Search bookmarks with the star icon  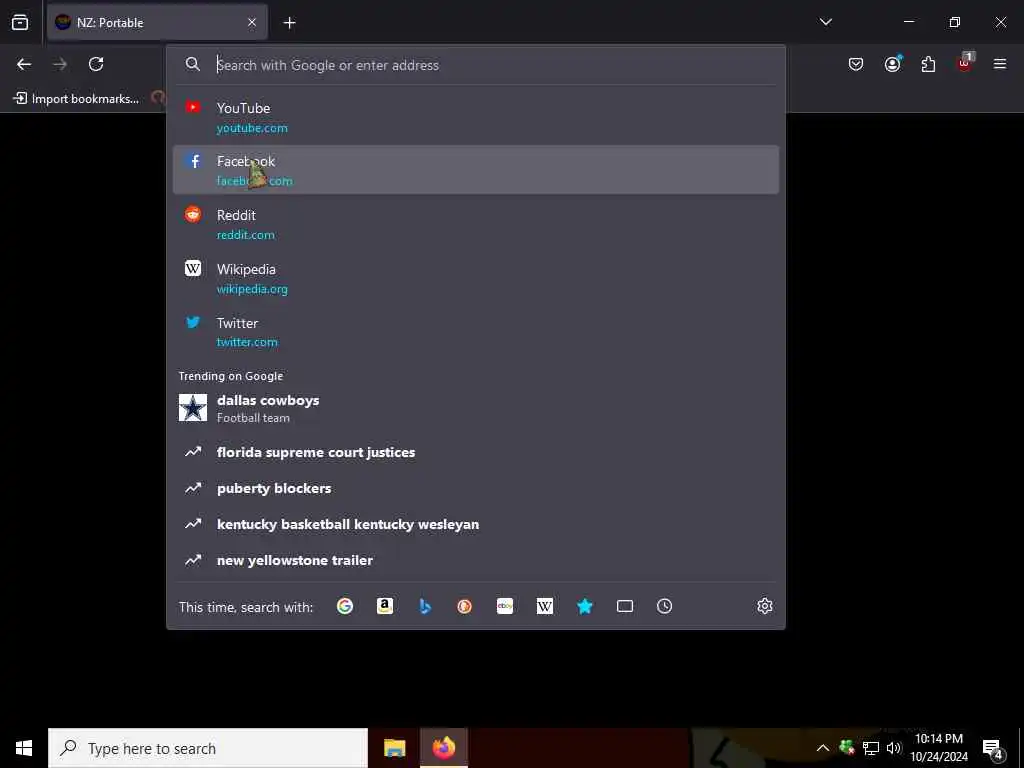coord(584,606)
